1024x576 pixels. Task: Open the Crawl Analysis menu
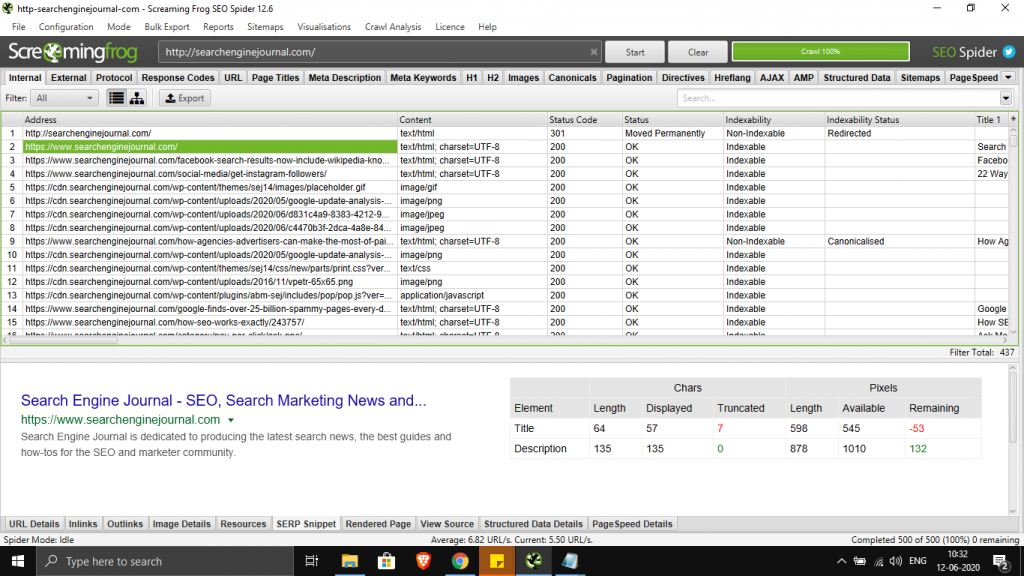[393, 27]
